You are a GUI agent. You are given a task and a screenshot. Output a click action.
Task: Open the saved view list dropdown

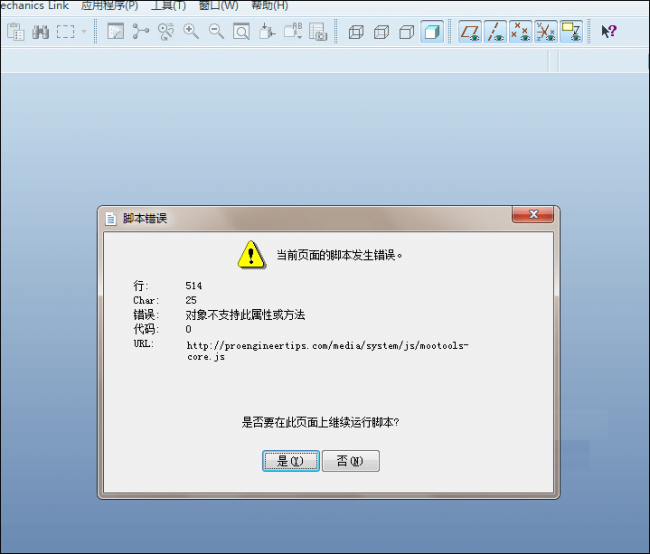click(x=293, y=32)
